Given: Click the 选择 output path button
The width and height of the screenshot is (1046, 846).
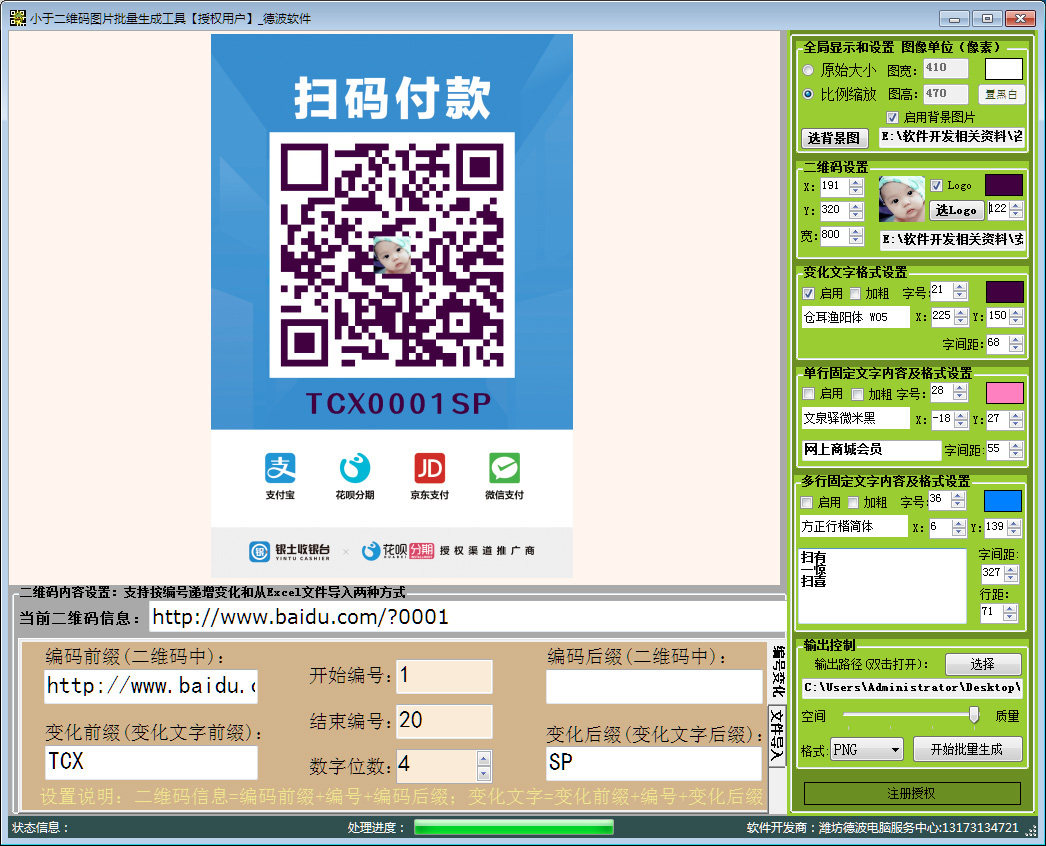Looking at the screenshot, I should click(x=983, y=664).
